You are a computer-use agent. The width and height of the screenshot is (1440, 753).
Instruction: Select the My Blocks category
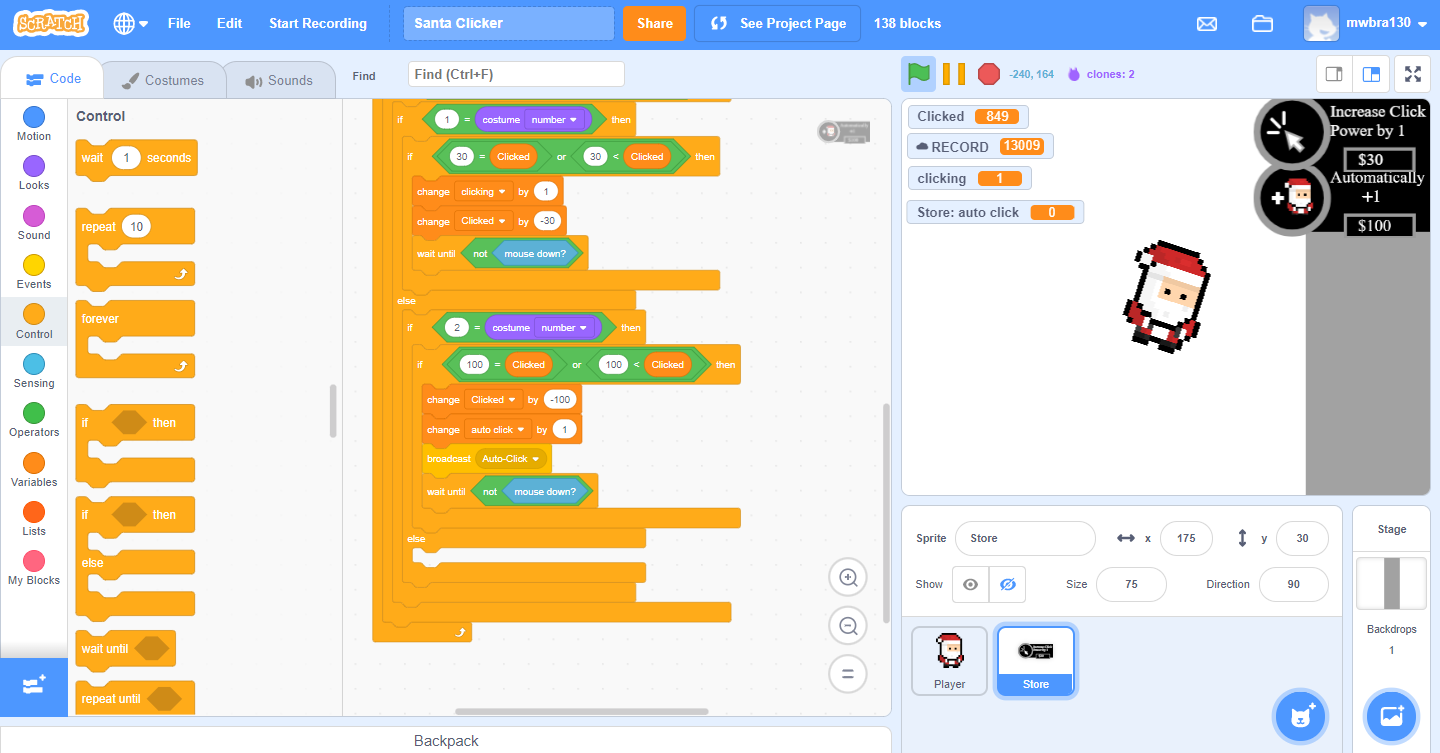pyautogui.click(x=34, y=569)
